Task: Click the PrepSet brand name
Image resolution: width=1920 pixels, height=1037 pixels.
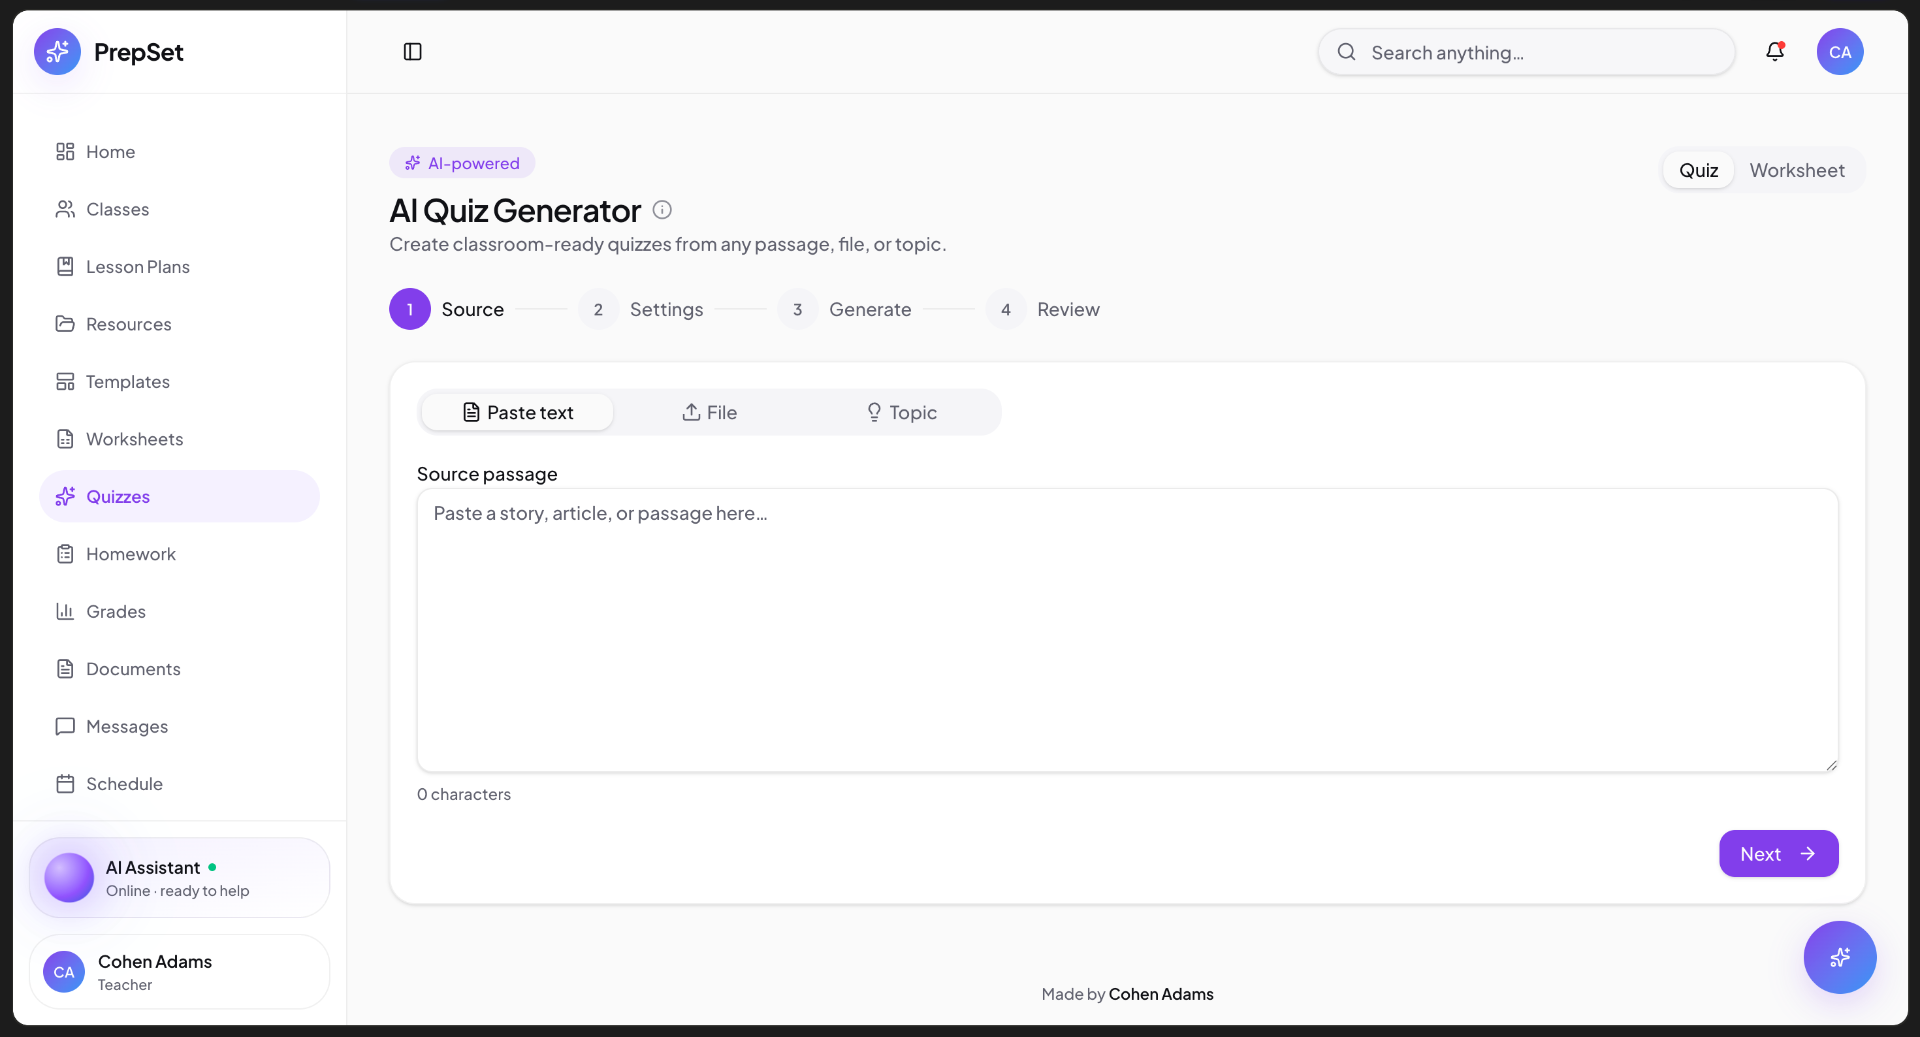Action: click(139, 52)
